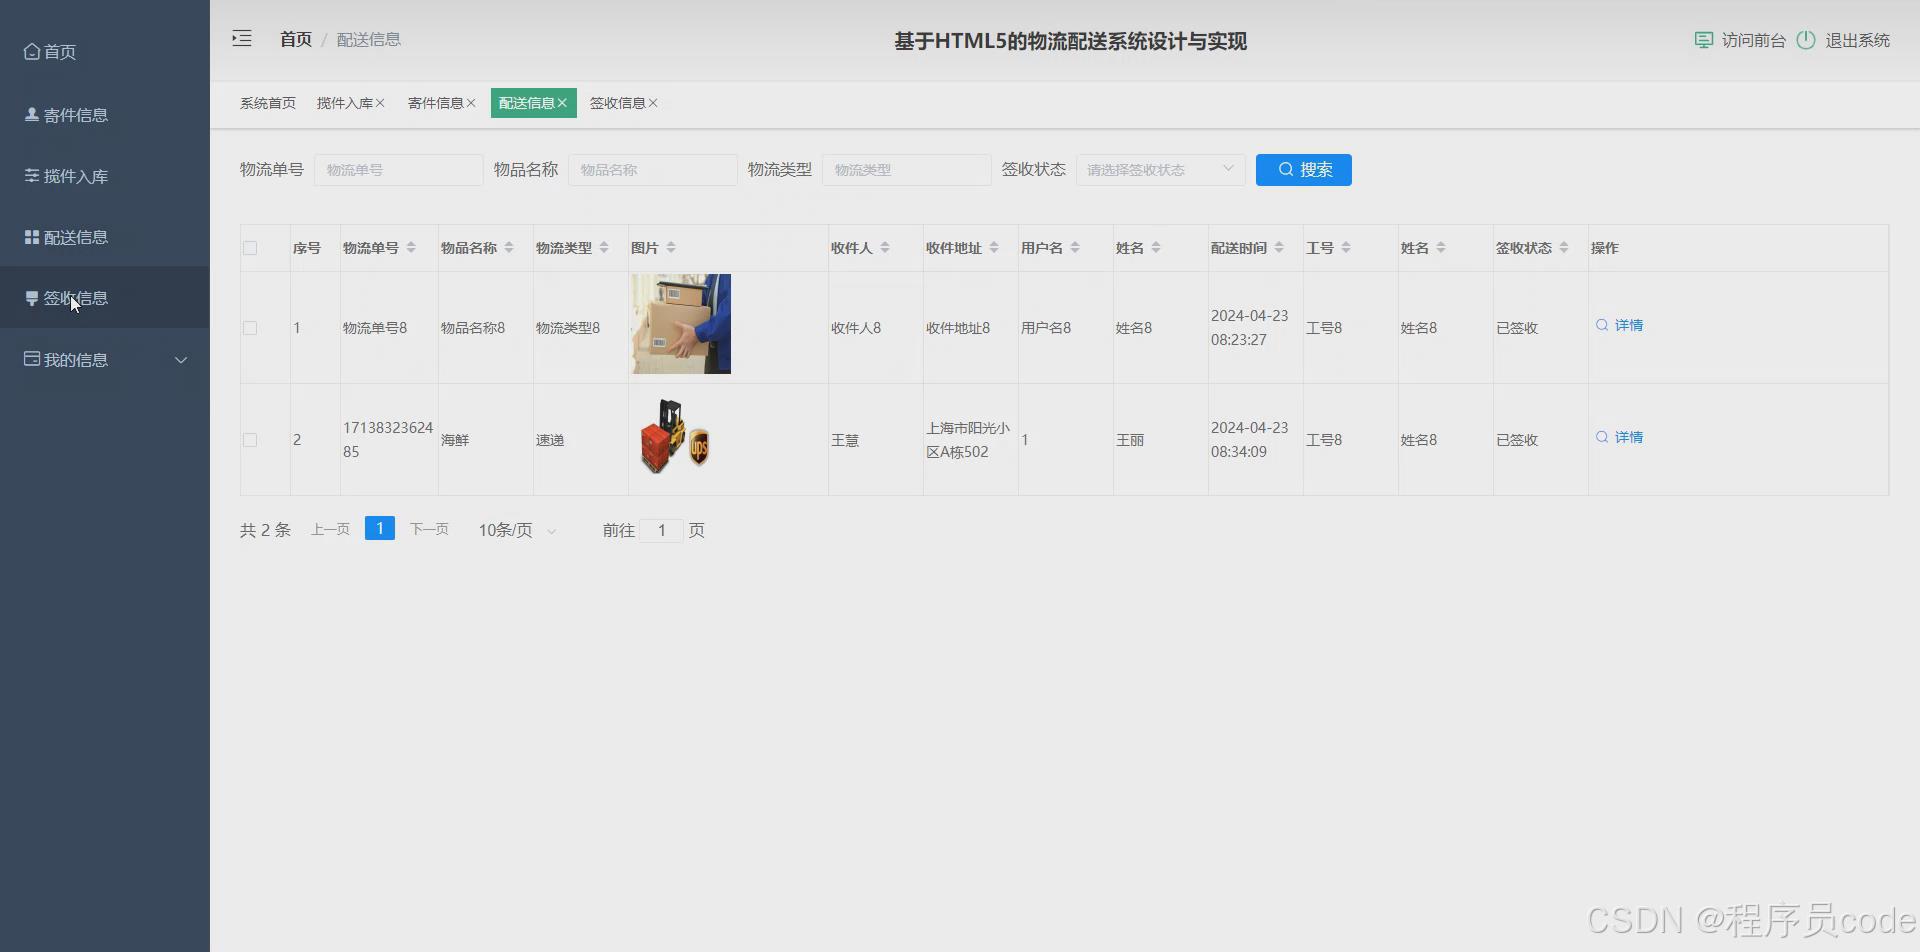Open the 签收信息 sidebar menu icon
Screen dimensions: 1920x952
coord(29,297)
